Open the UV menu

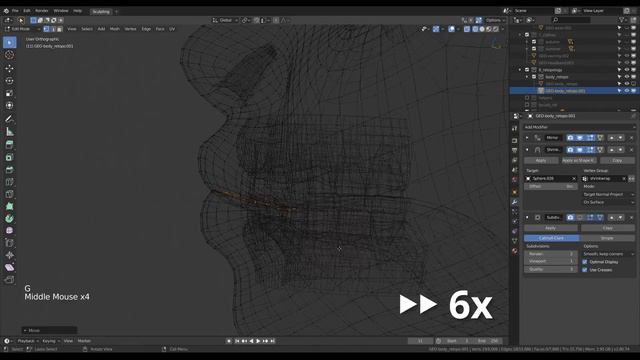coord(172,29)
